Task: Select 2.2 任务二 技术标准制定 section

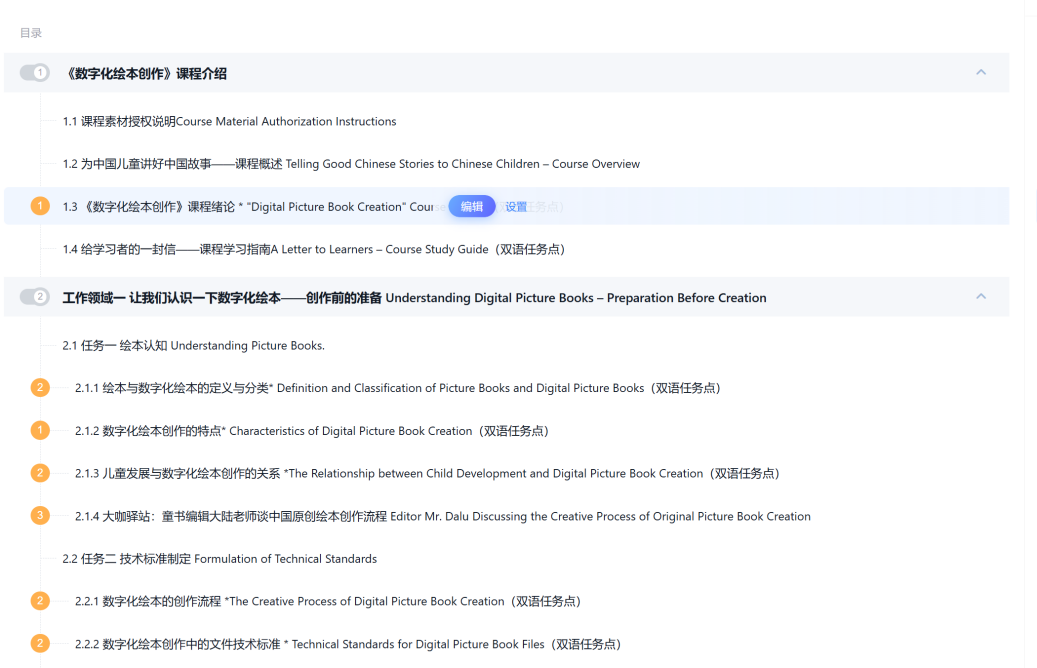Action: click(x=219, y=559)
